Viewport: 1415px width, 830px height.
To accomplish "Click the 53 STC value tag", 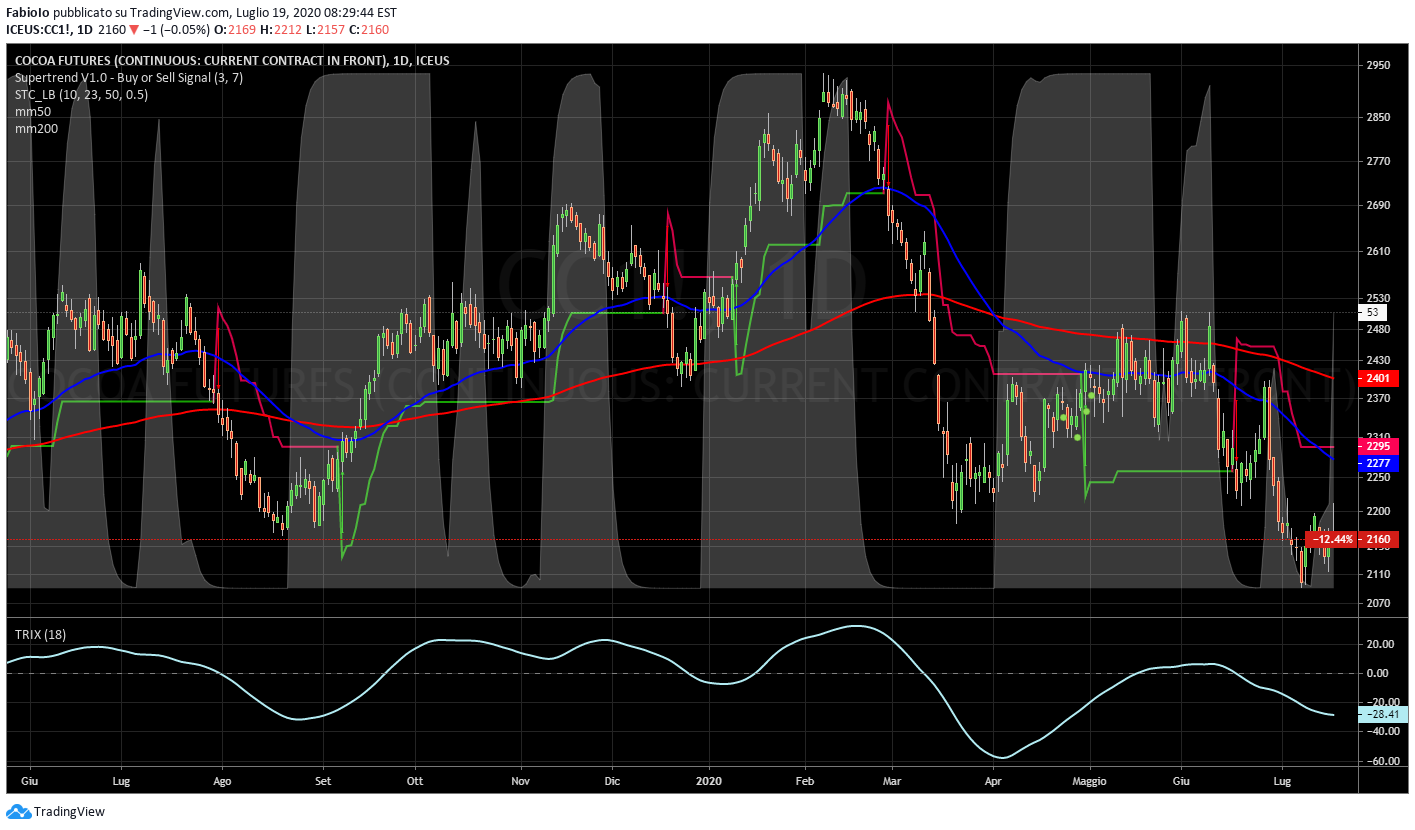I will coord(1374,313).
